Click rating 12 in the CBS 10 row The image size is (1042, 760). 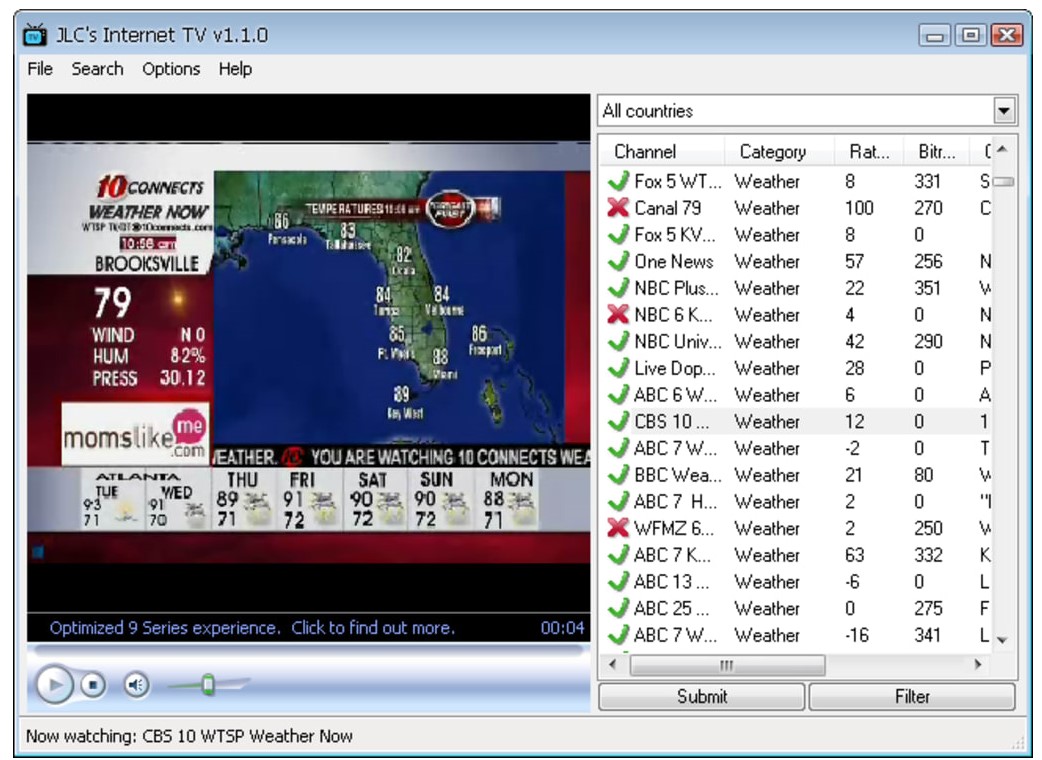click(x=854, y=421)
